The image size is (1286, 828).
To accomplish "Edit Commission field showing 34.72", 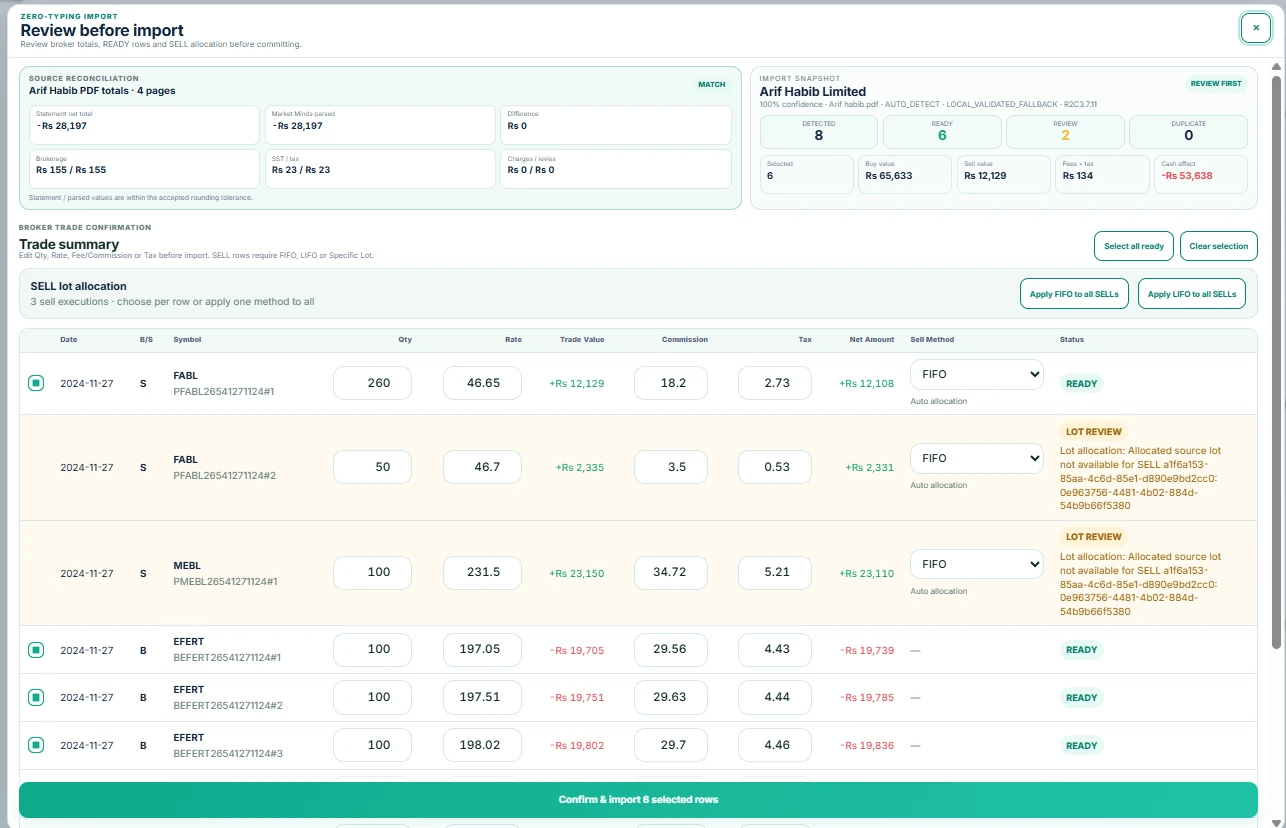I will 670,573.
